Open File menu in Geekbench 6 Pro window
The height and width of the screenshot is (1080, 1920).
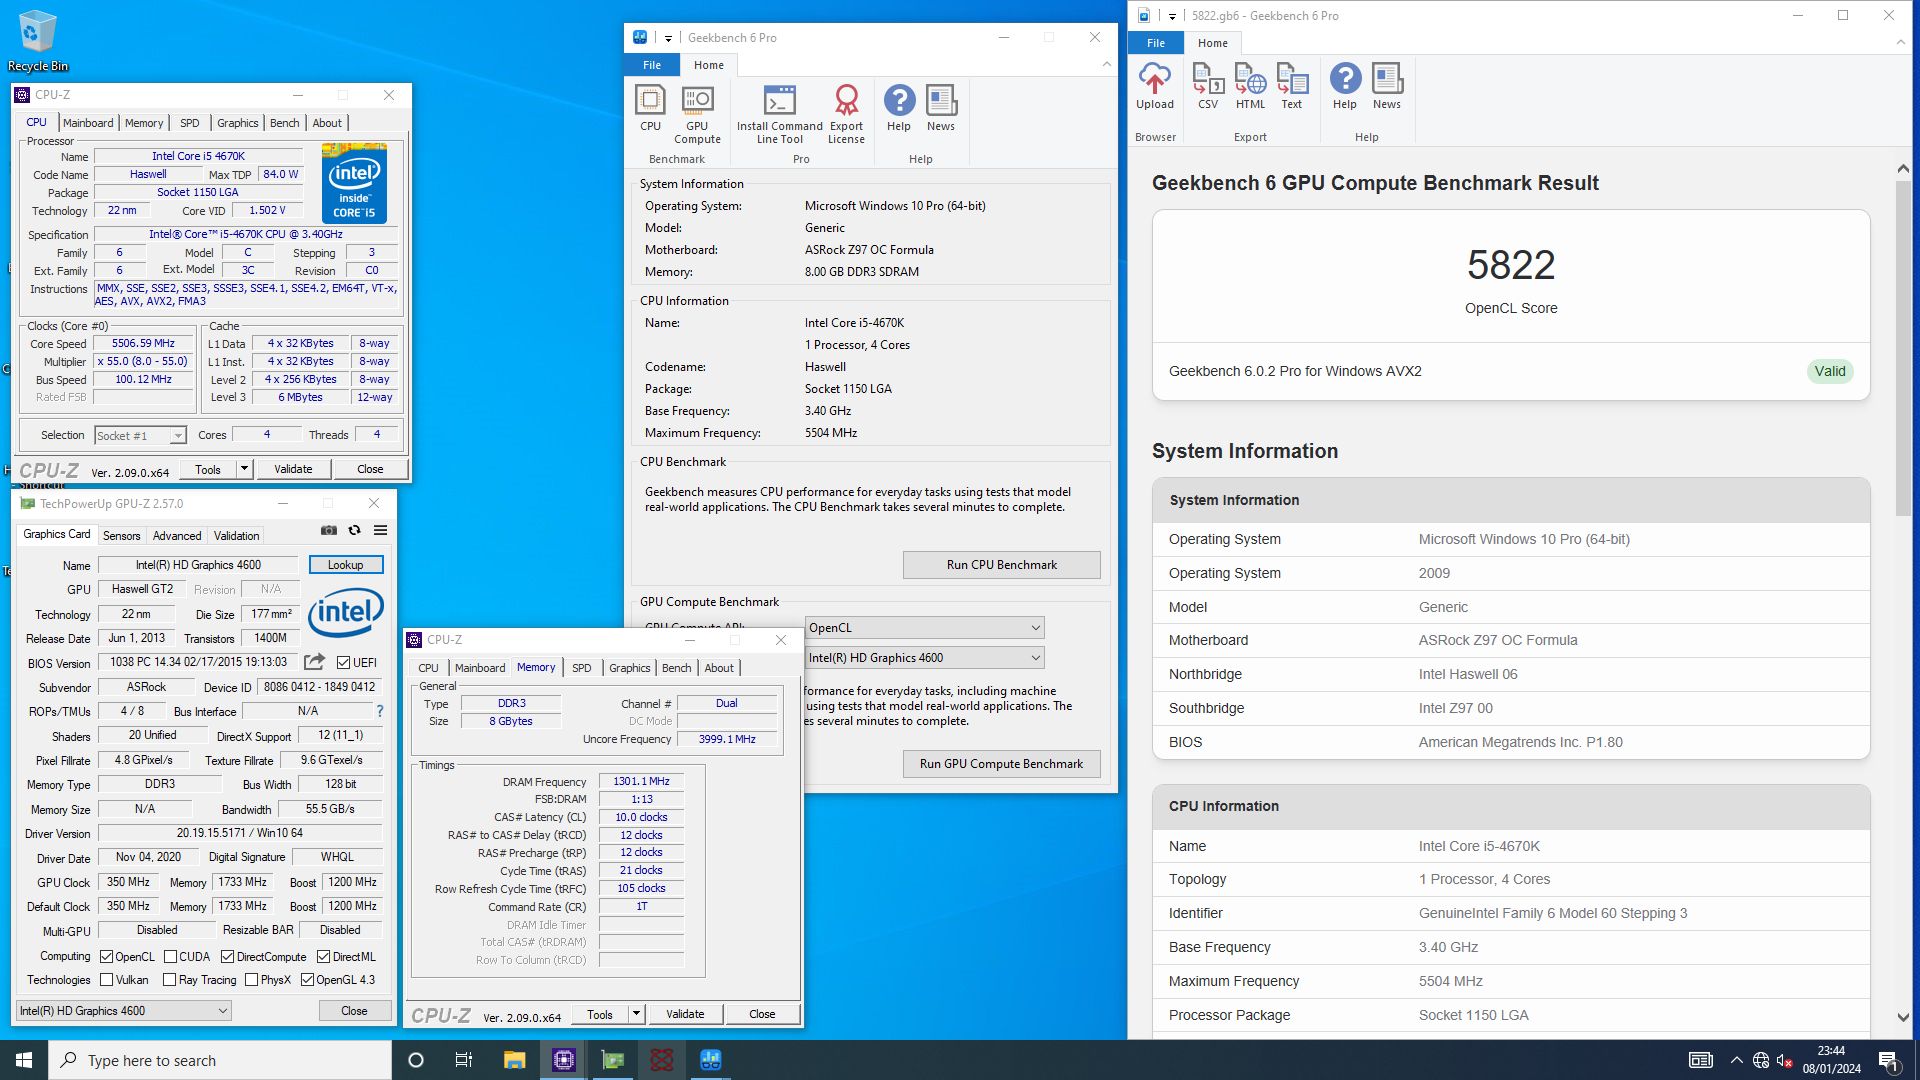click(x=652, y=65)
